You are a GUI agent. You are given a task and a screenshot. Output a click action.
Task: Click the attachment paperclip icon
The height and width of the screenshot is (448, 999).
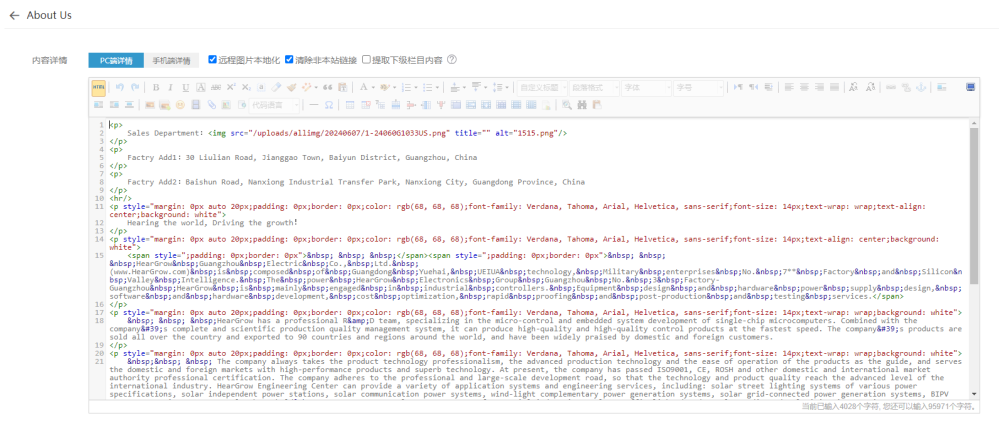point(212,105)
